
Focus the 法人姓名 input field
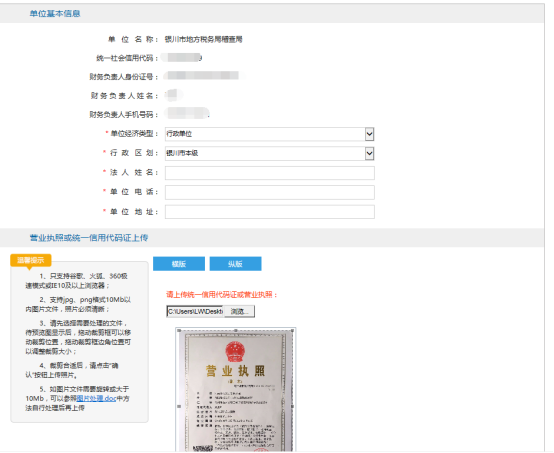(x=270, y=173)
